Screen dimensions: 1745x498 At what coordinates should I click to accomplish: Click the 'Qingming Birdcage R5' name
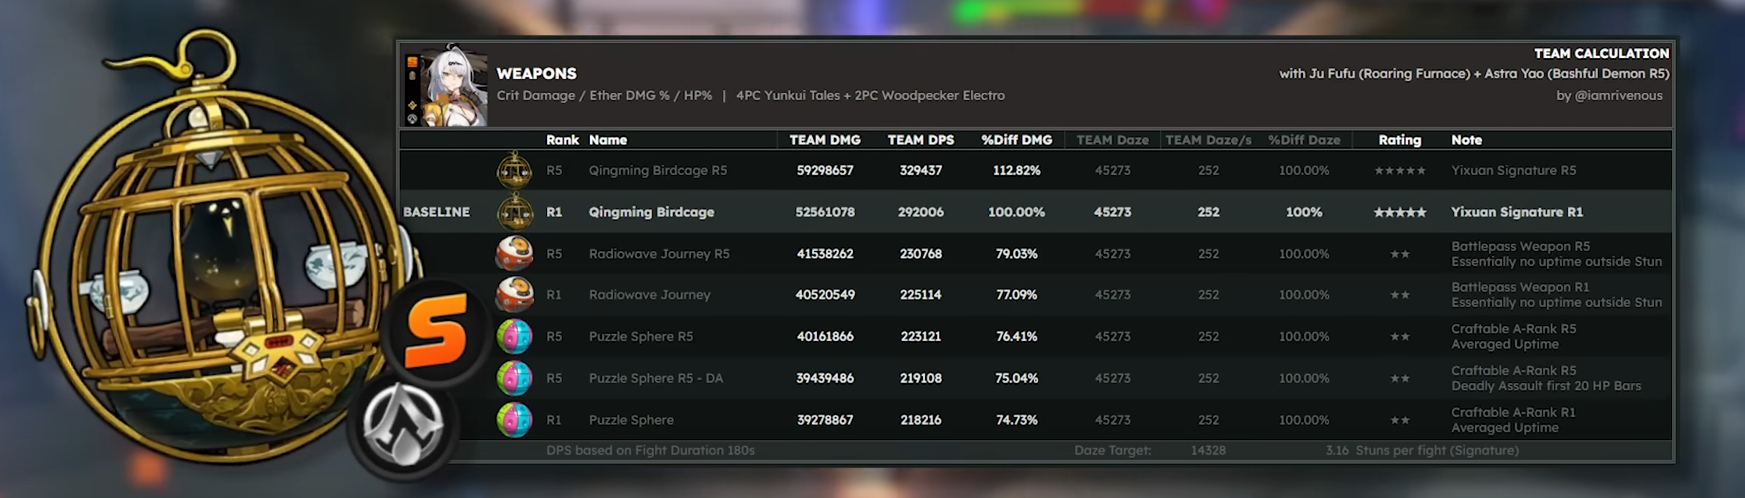pyautogui.click(x=658, y=171)
